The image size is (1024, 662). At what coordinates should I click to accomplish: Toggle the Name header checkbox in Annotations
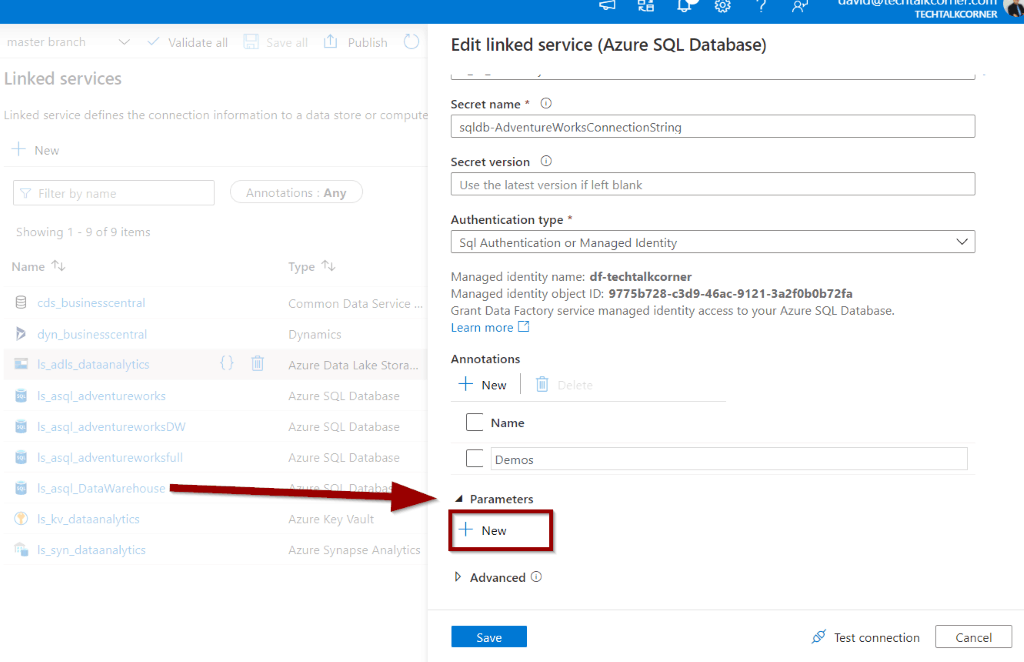(x=475, y=422)
